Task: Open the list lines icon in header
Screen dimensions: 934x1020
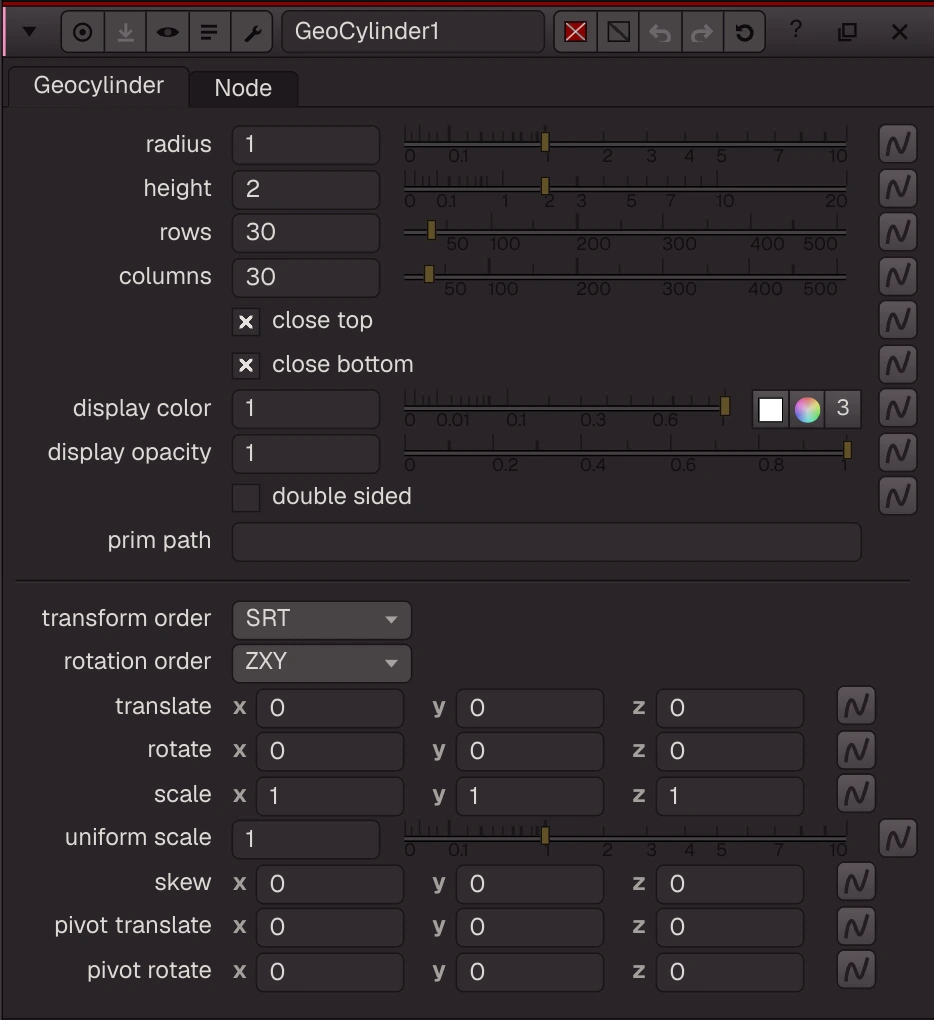Action: coord(209,32)
